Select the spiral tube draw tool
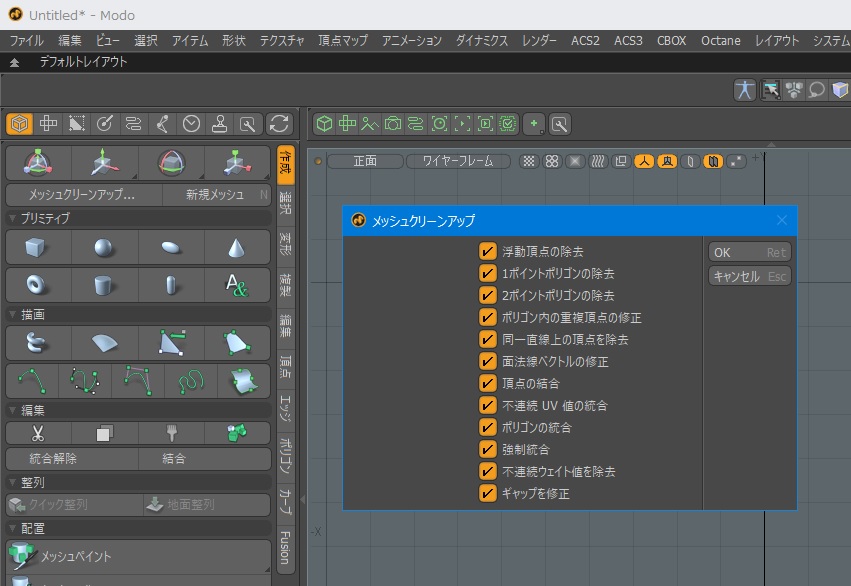The image size is (851, 586). point(36,343)
